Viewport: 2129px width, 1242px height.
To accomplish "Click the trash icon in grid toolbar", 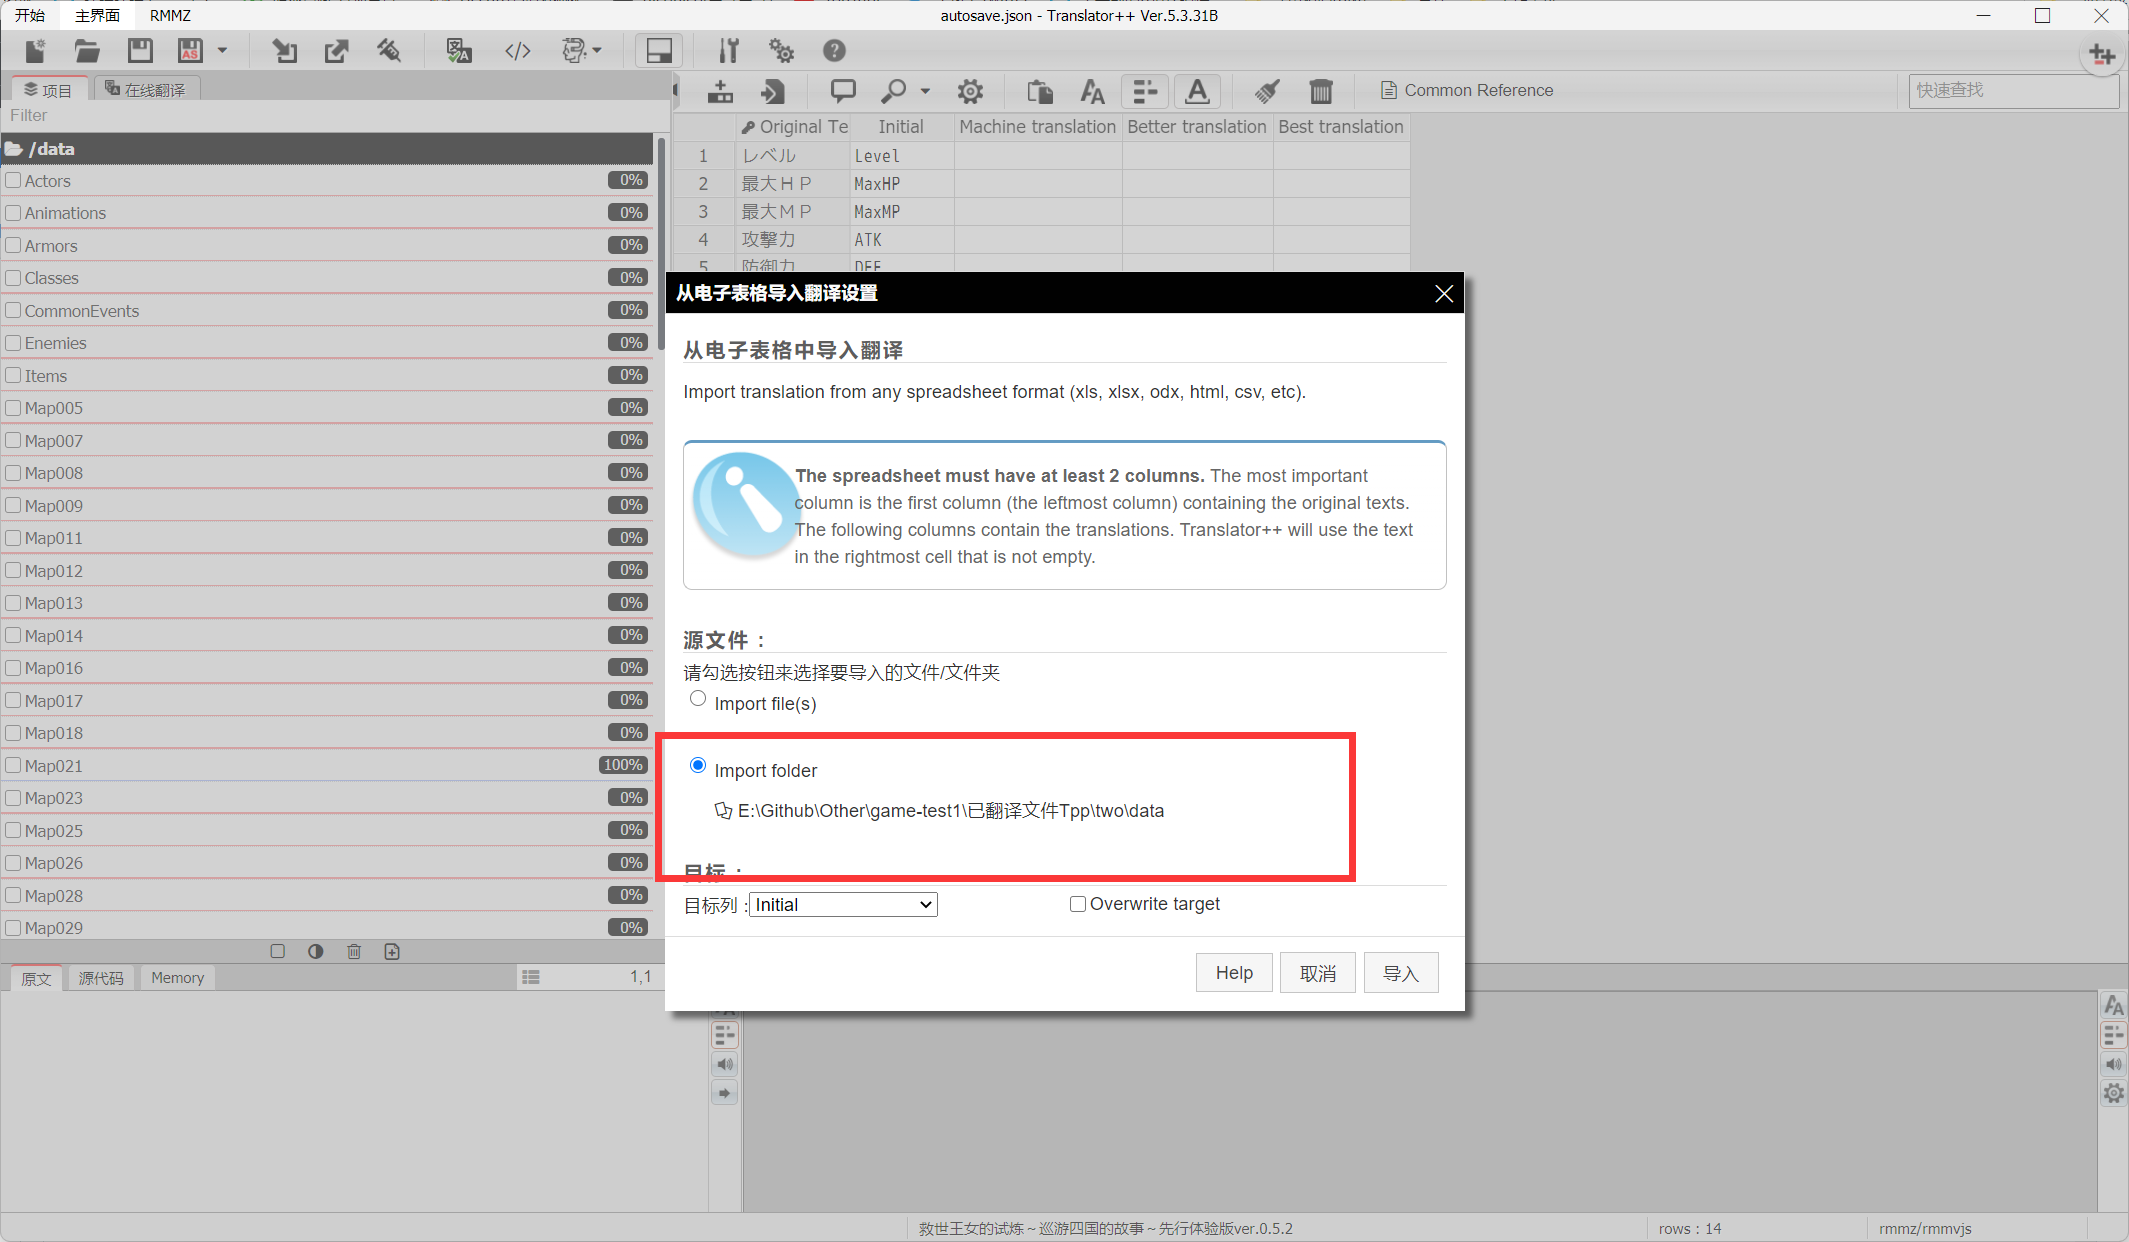I will [x=1321, y=91].
